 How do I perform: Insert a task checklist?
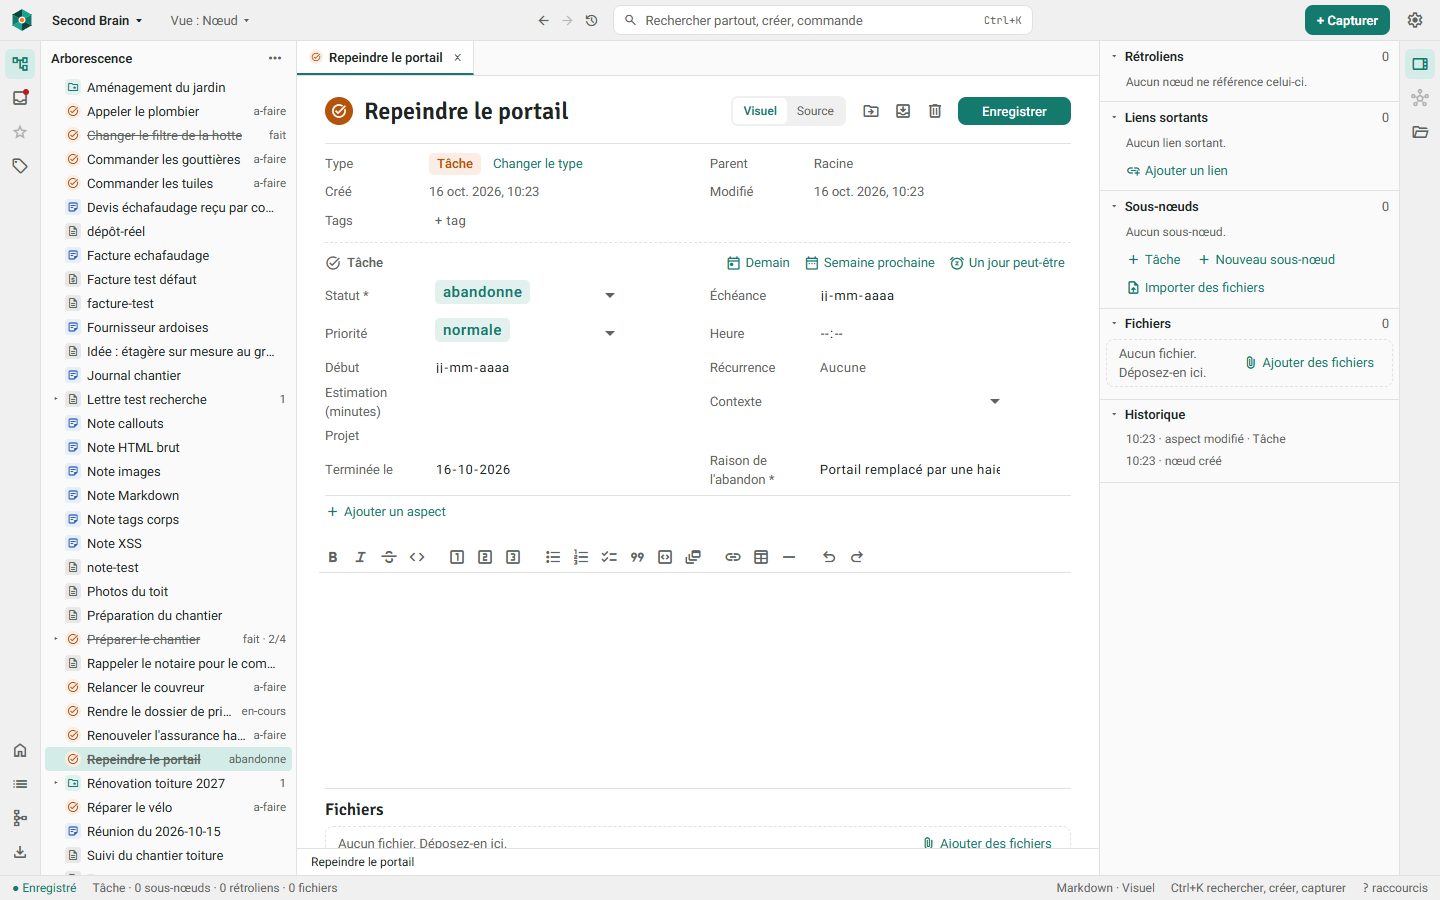tap(609, 557)
